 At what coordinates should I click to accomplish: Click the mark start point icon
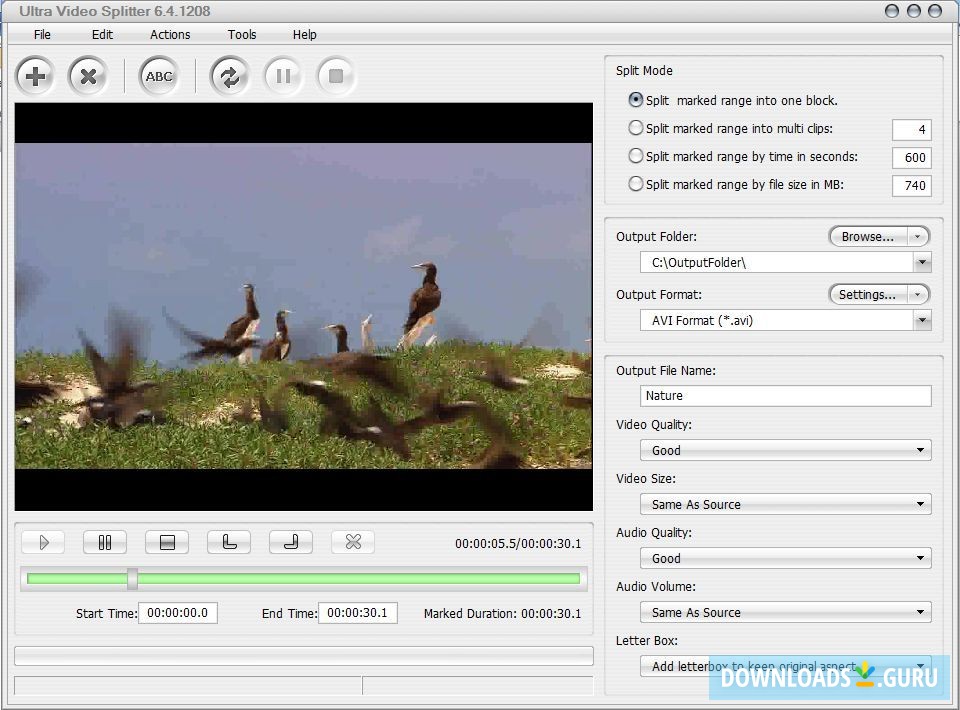(229, 542)
